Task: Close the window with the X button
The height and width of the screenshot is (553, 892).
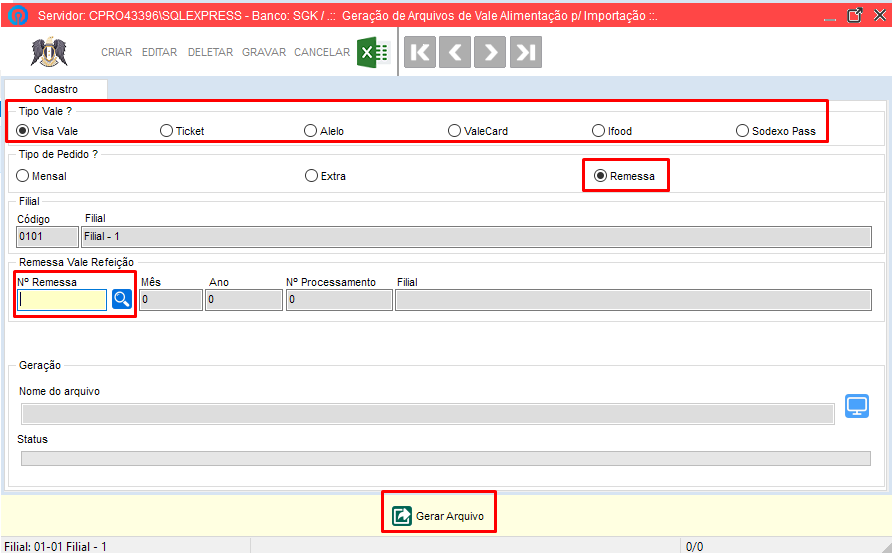Action: pos(879,15)
